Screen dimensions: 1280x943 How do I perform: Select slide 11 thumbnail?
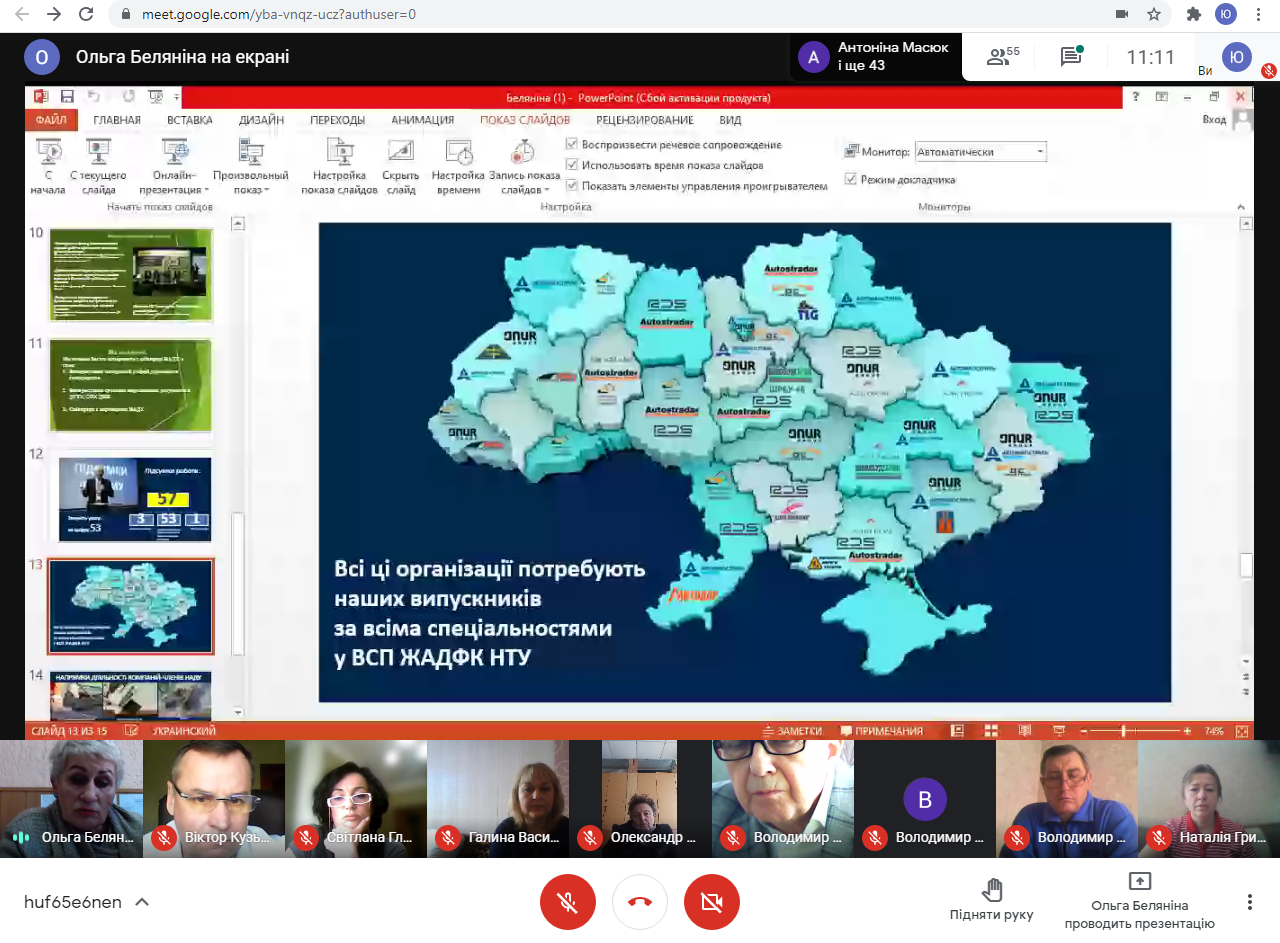point(131,385)
